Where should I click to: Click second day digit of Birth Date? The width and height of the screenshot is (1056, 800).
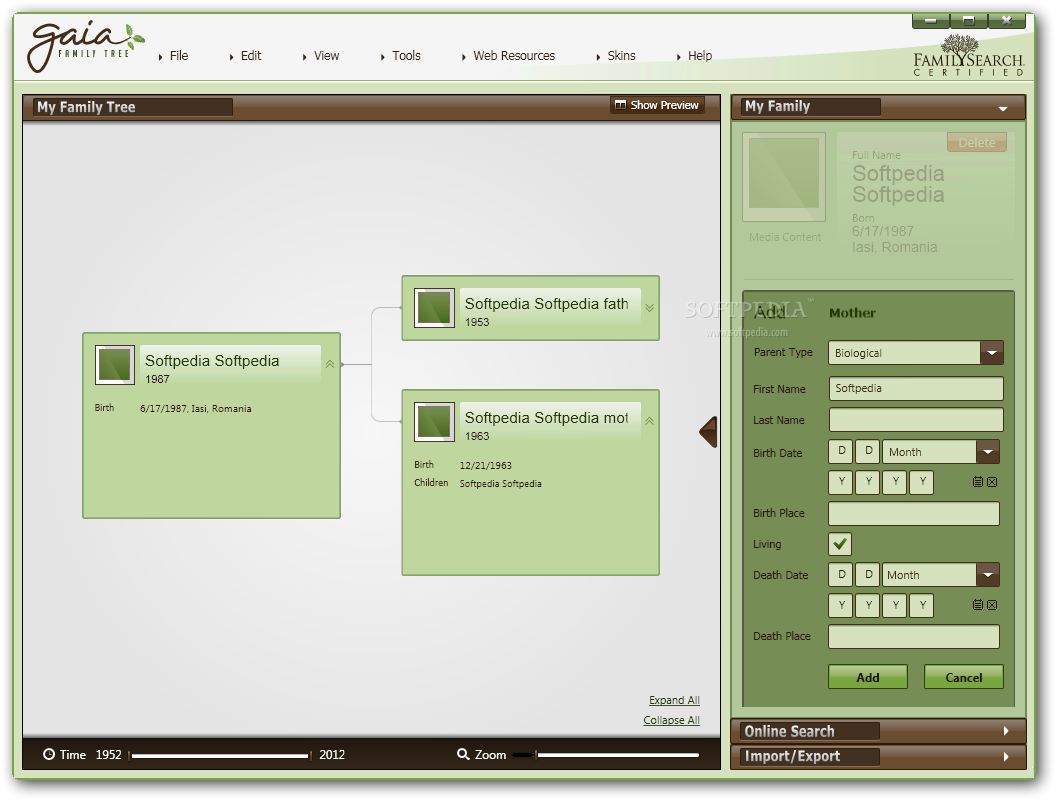coord(868,451)
